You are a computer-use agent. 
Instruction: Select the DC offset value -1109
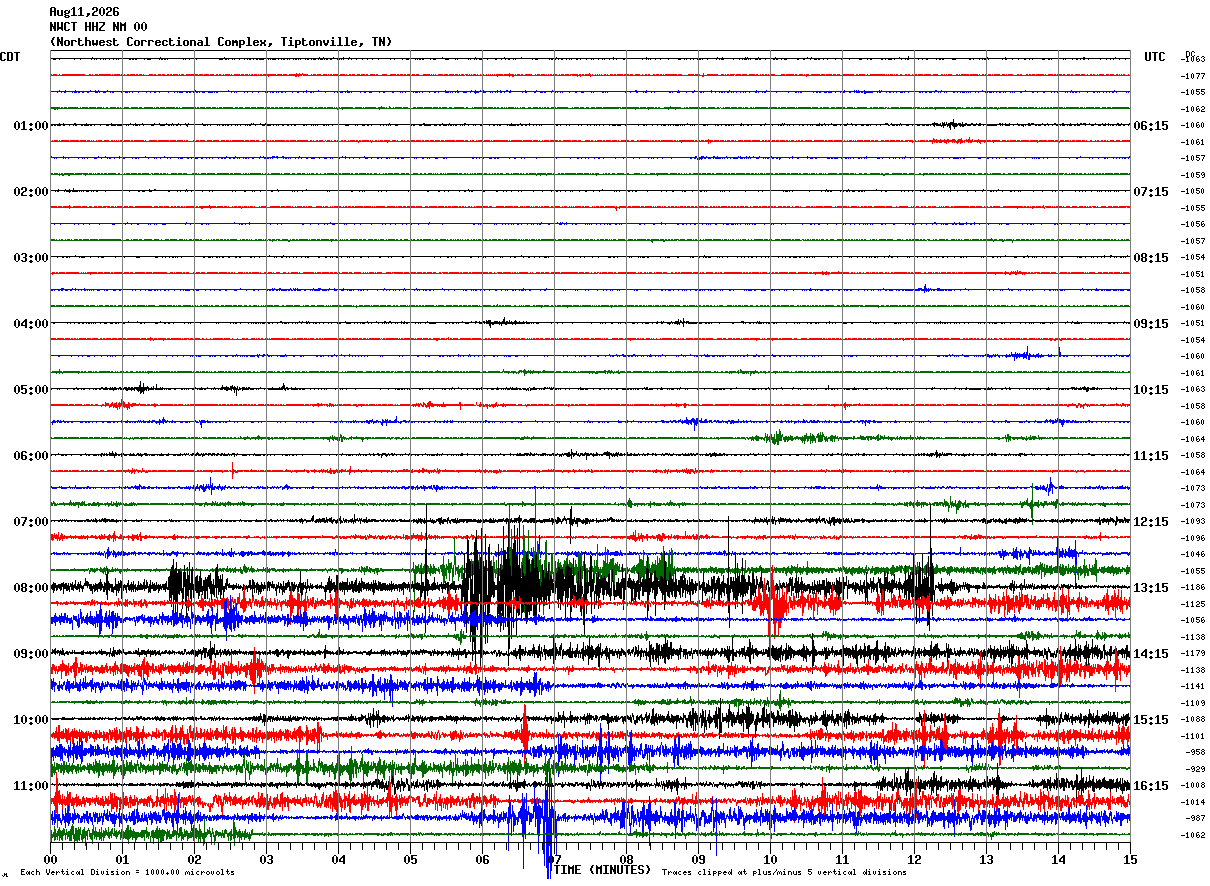(1194, 703)
